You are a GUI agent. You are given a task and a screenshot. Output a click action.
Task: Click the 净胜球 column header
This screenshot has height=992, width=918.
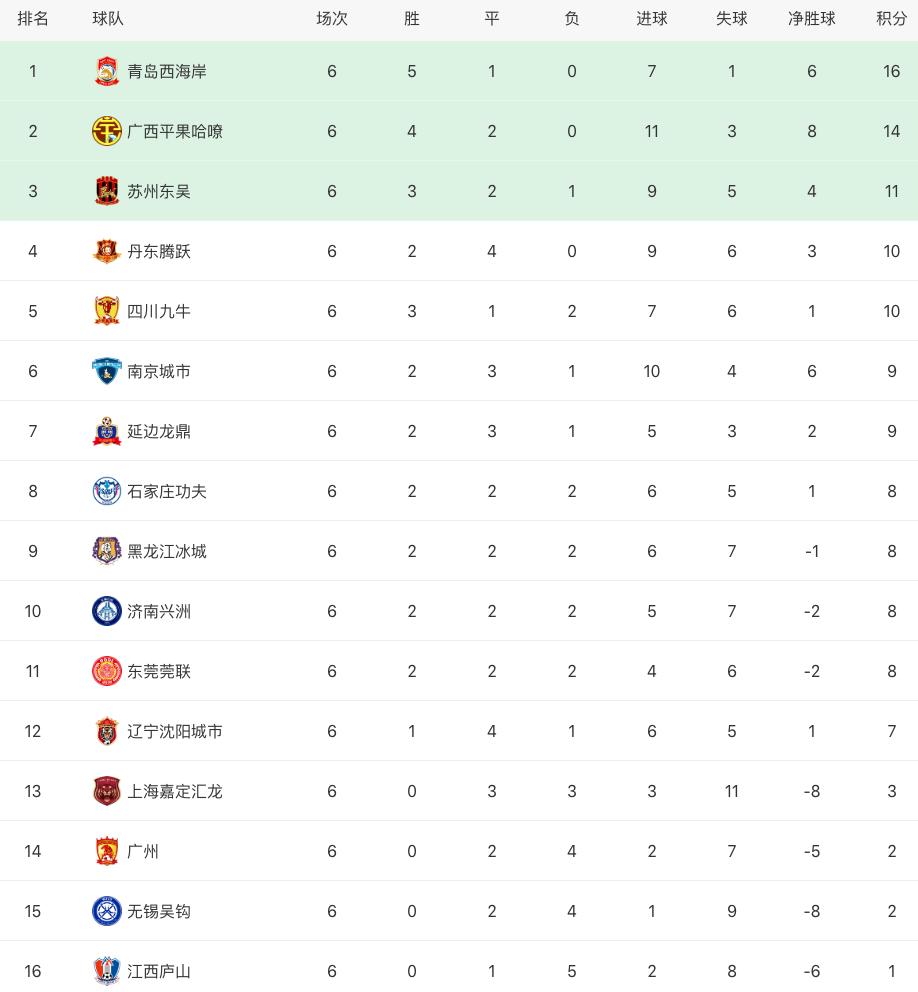tap(811, 19)
